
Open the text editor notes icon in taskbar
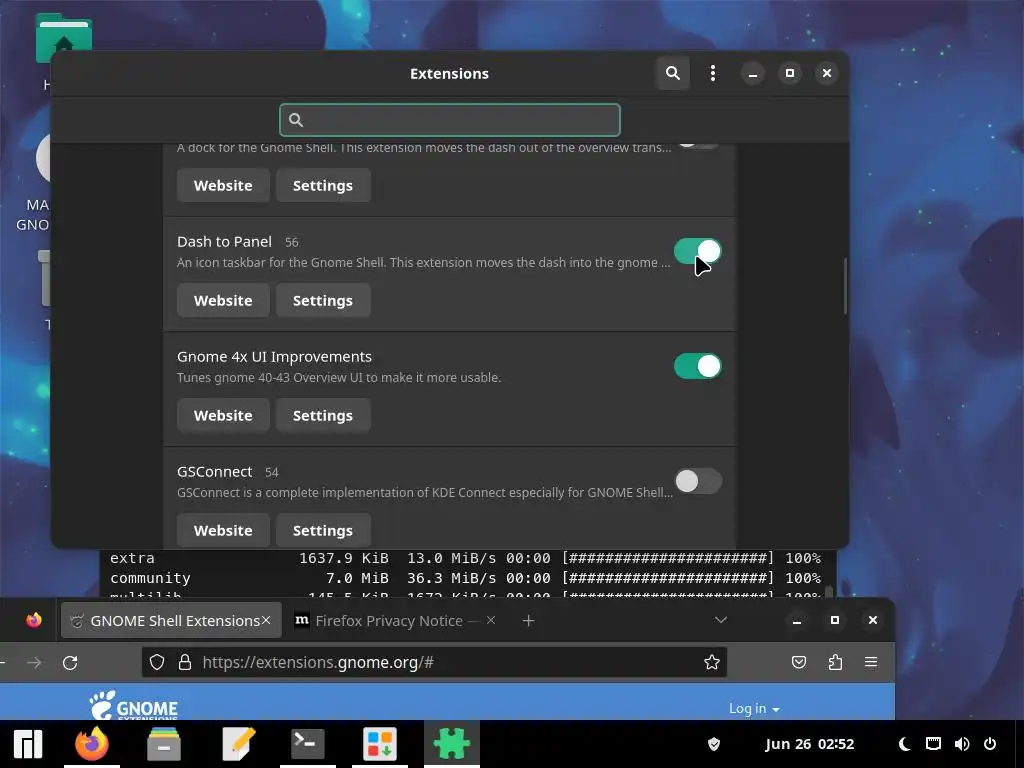[238, 744]
